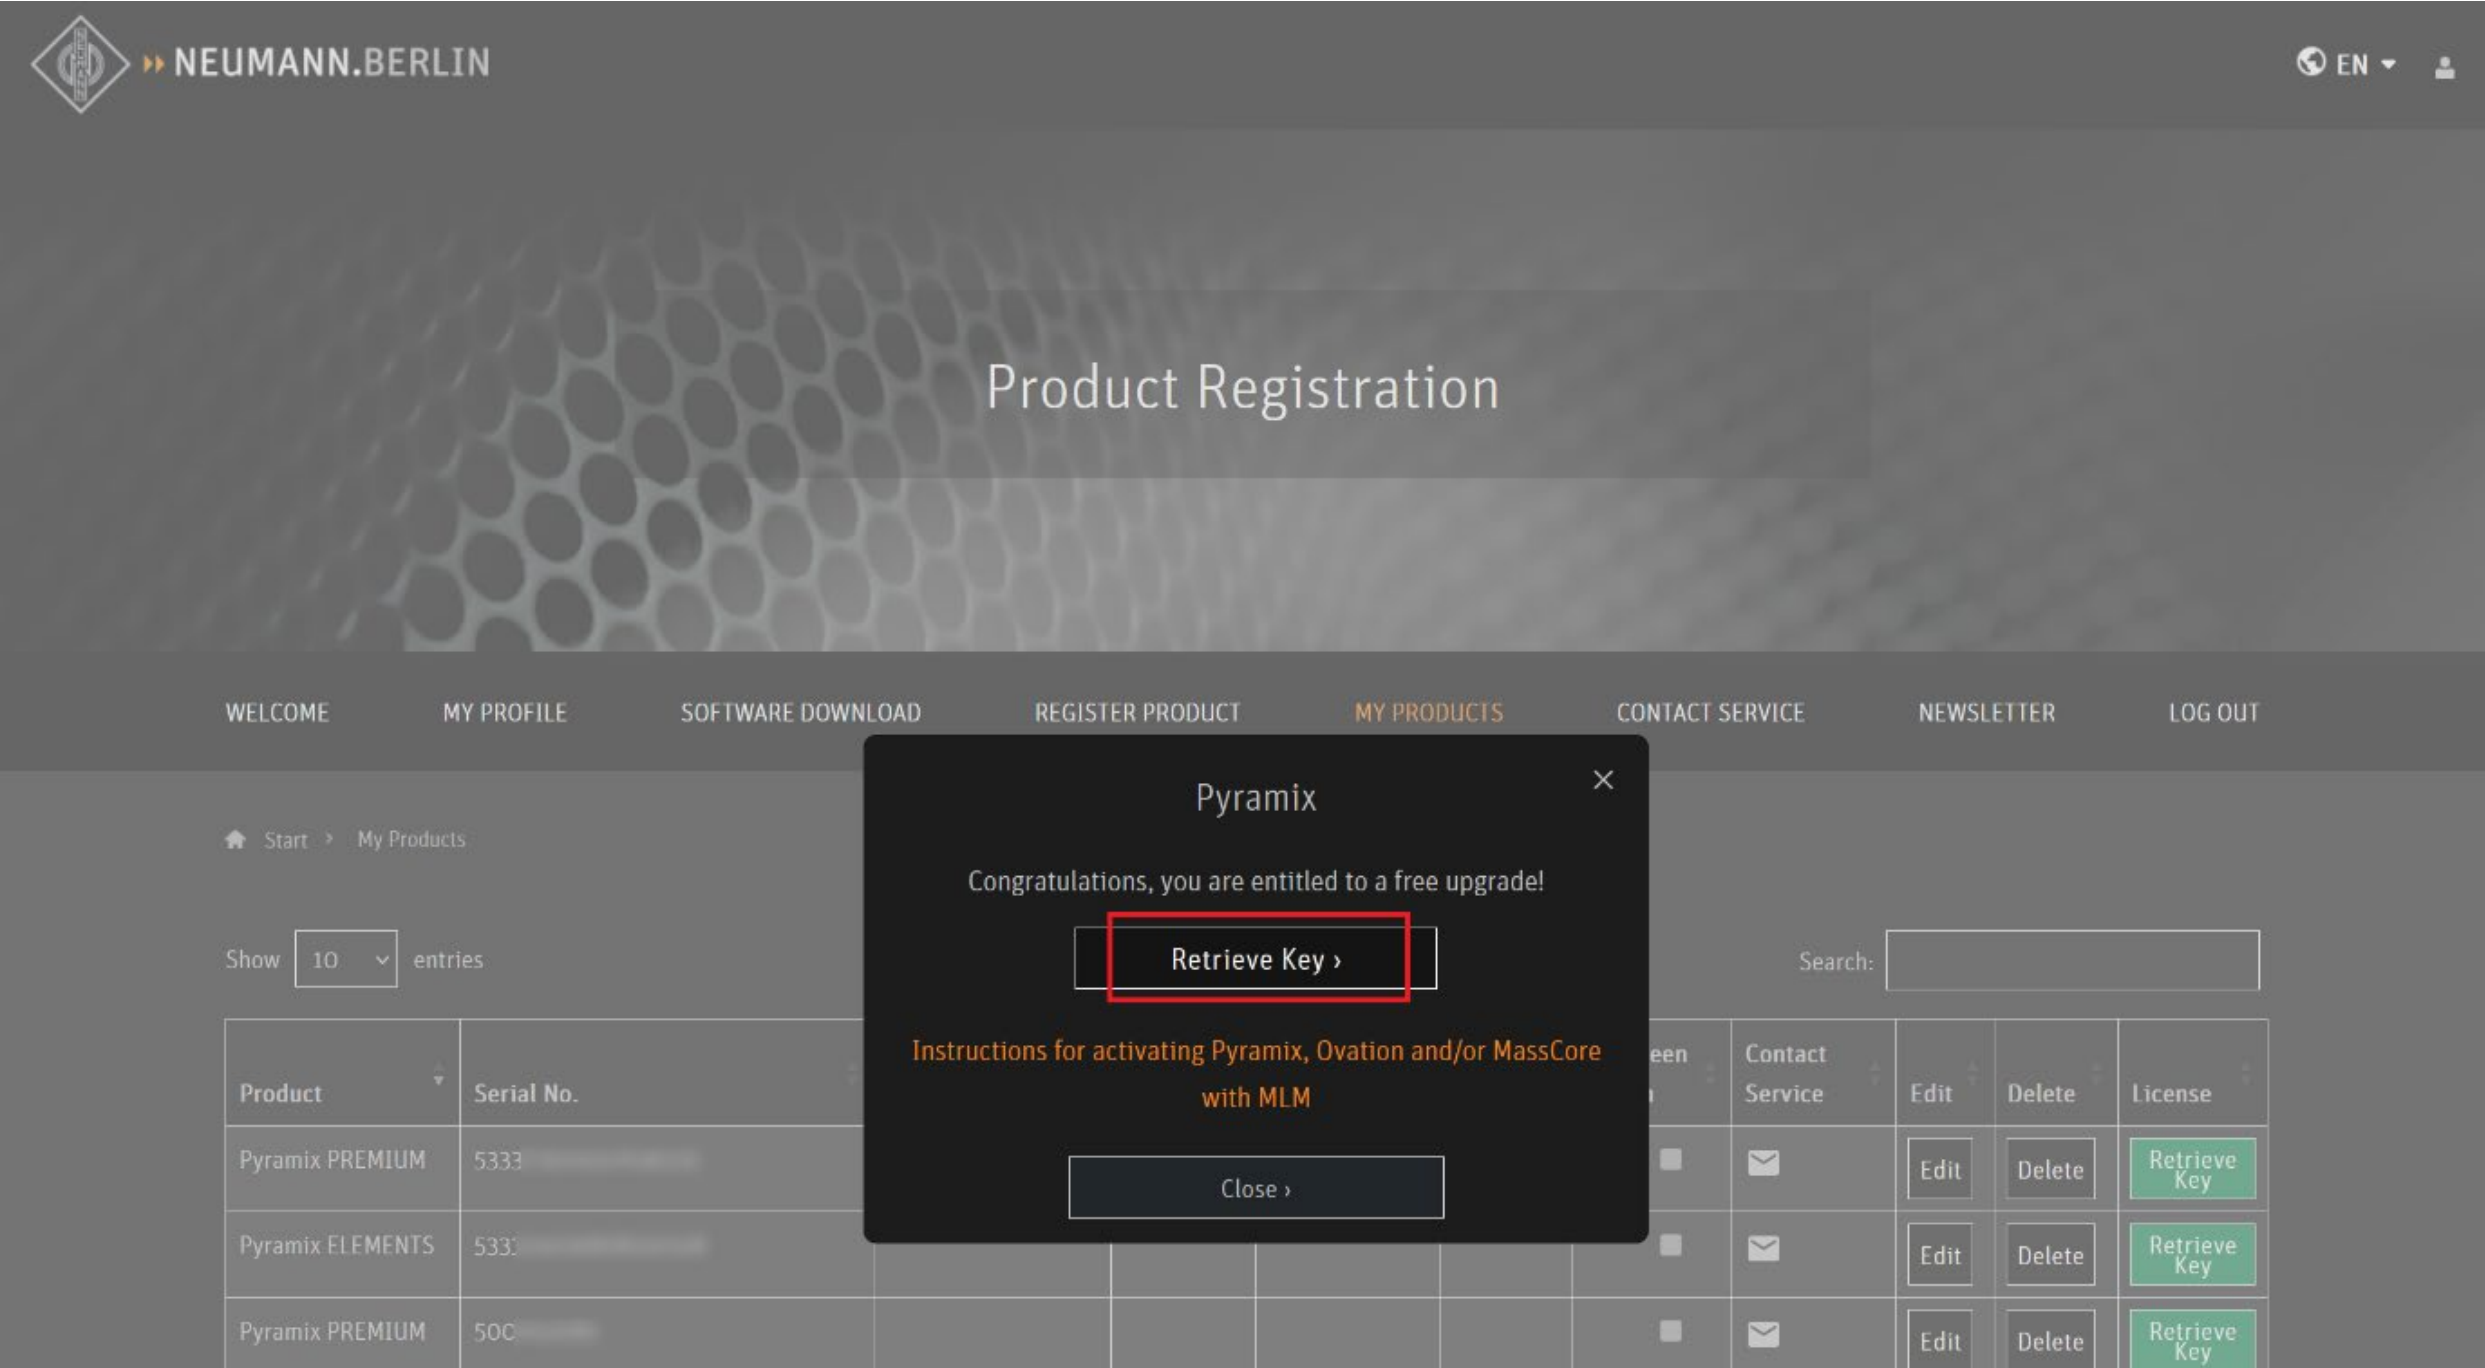Click envelope icon in third product row
Screen dimensions: 2485x1368
1763,1333
